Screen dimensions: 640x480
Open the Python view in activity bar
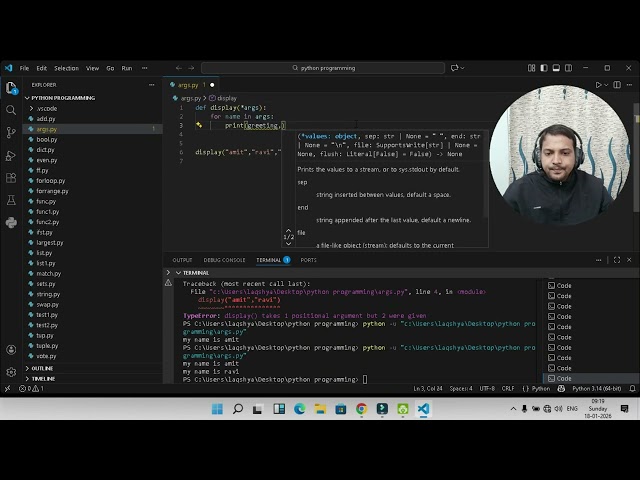coord(11,222)
